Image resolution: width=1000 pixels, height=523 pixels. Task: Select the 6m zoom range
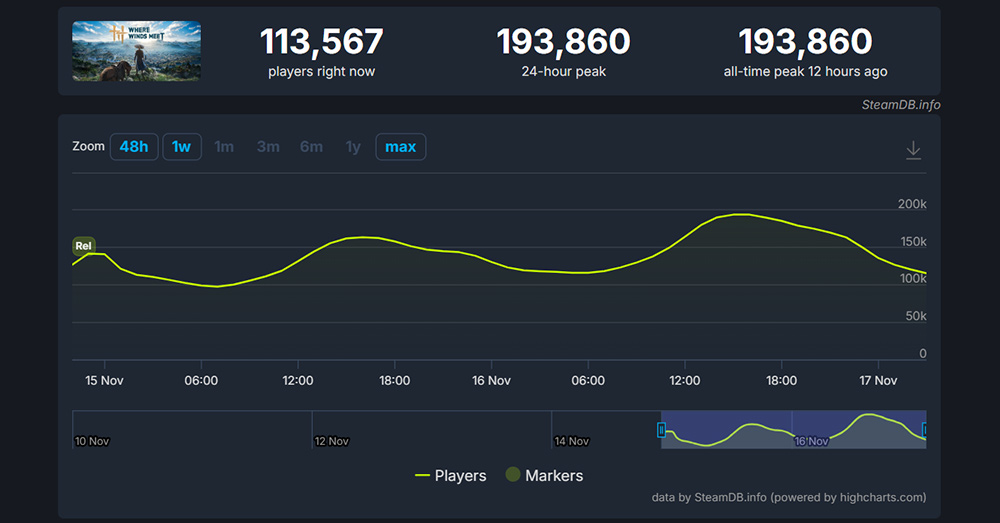pyautogui.click(x=311, y=147)
